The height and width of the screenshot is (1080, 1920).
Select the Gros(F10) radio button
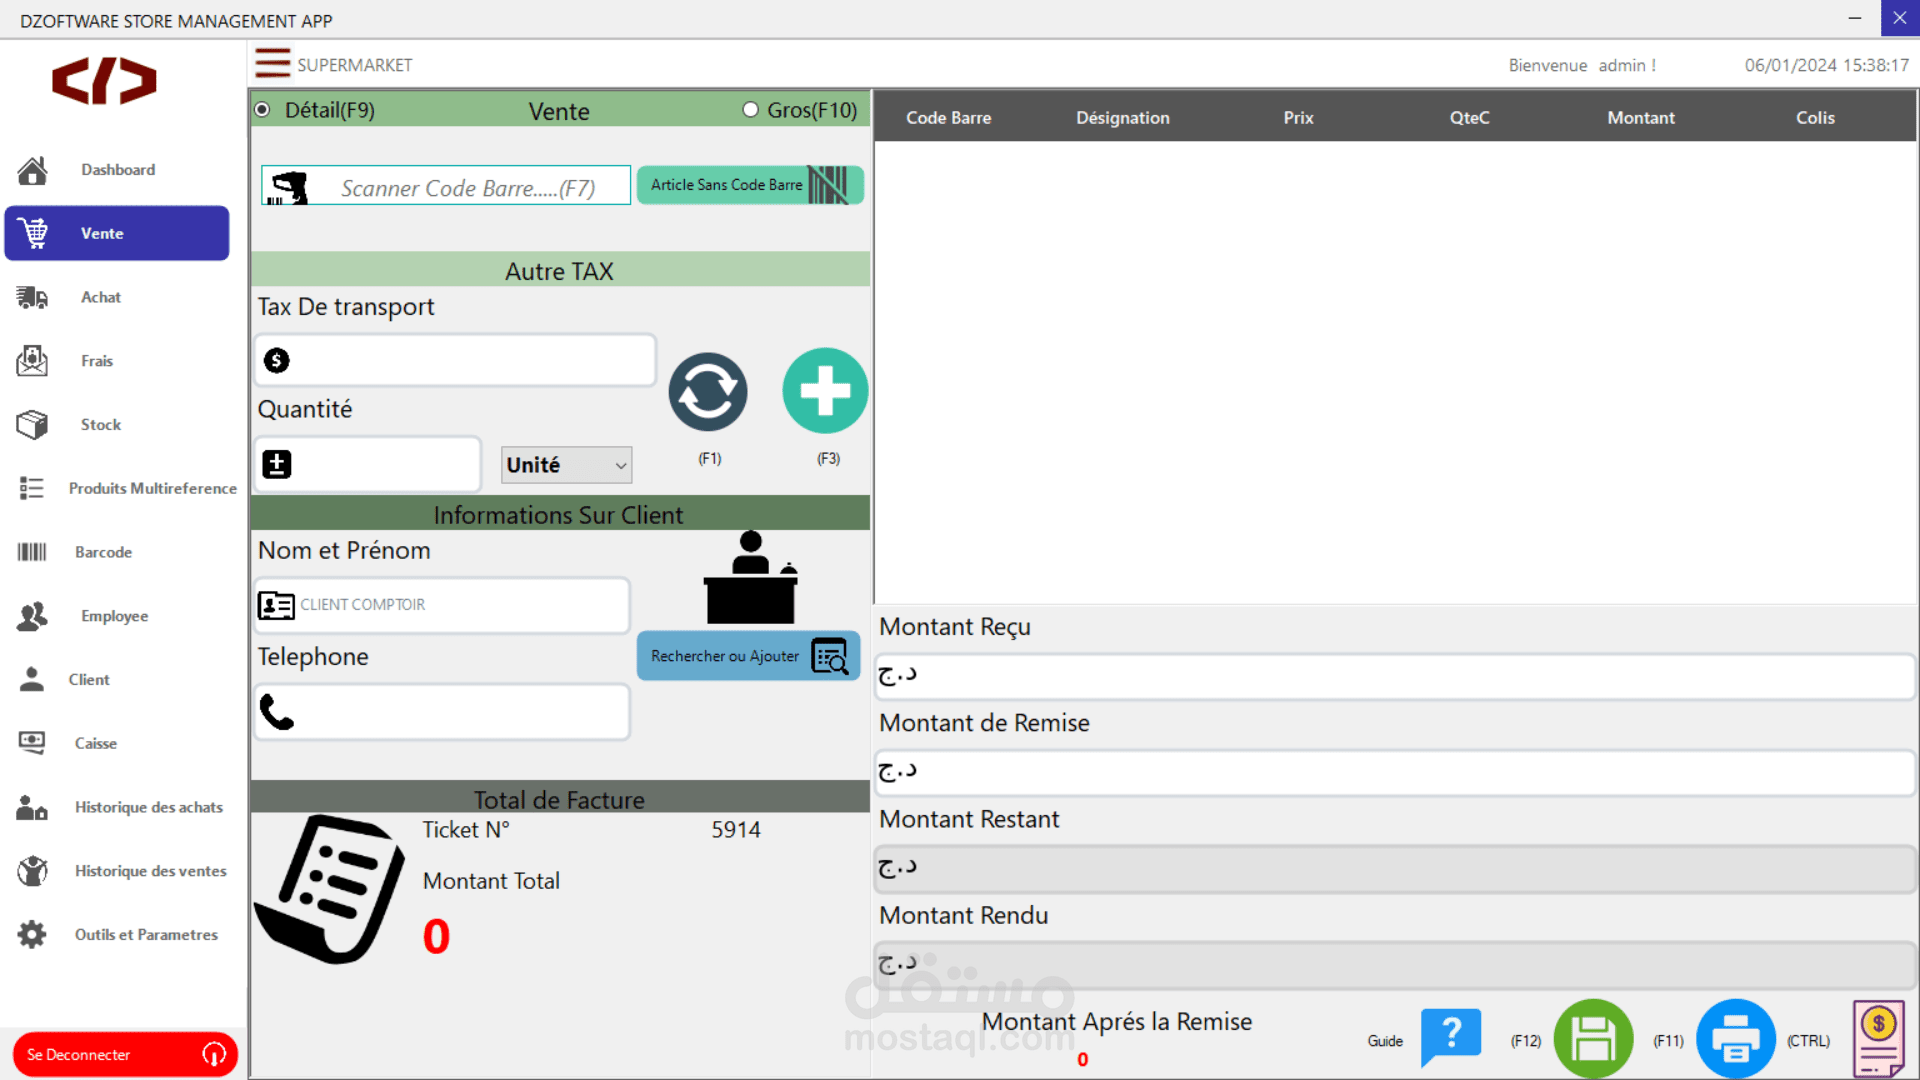click(x=750, y=110)
